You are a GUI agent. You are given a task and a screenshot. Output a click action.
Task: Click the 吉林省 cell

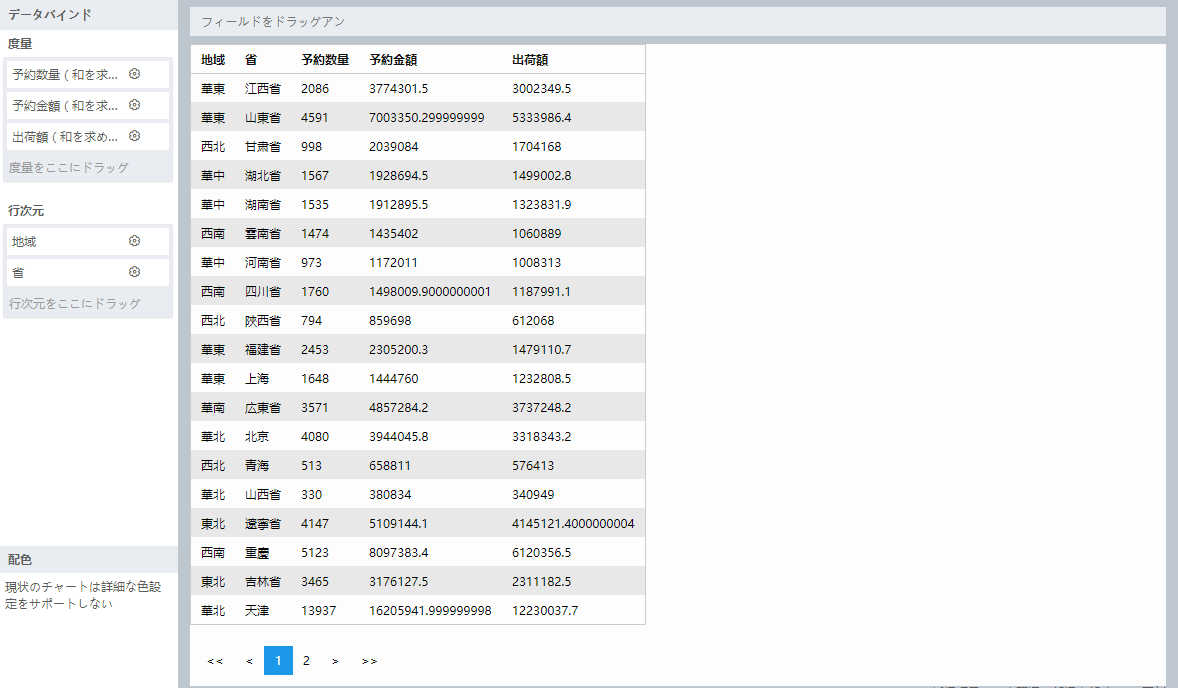pyautogui.click(x=263, y=581)
